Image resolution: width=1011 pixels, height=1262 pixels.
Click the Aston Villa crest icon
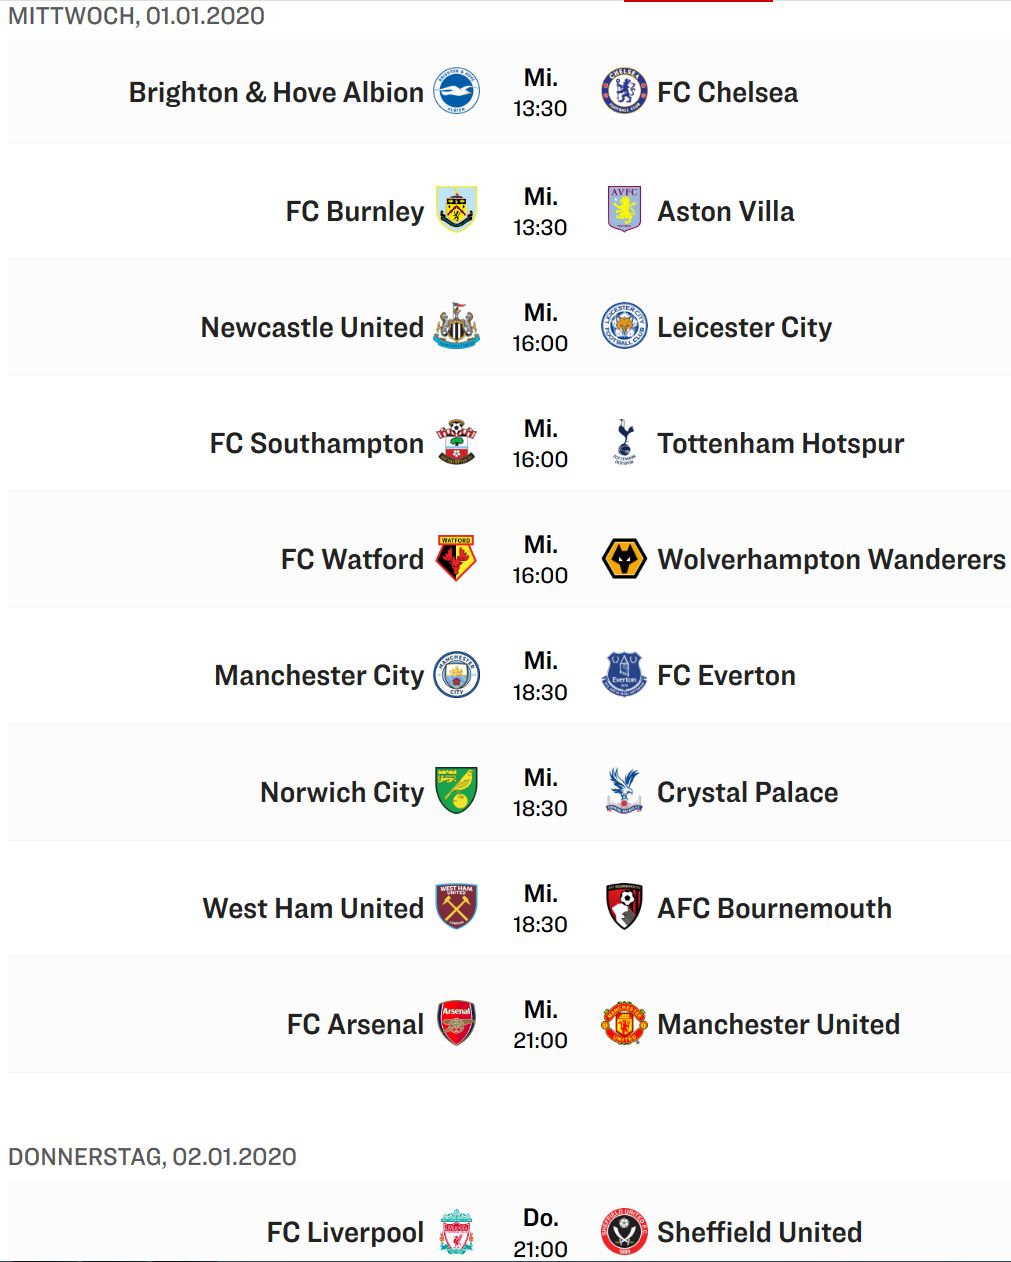624,209
